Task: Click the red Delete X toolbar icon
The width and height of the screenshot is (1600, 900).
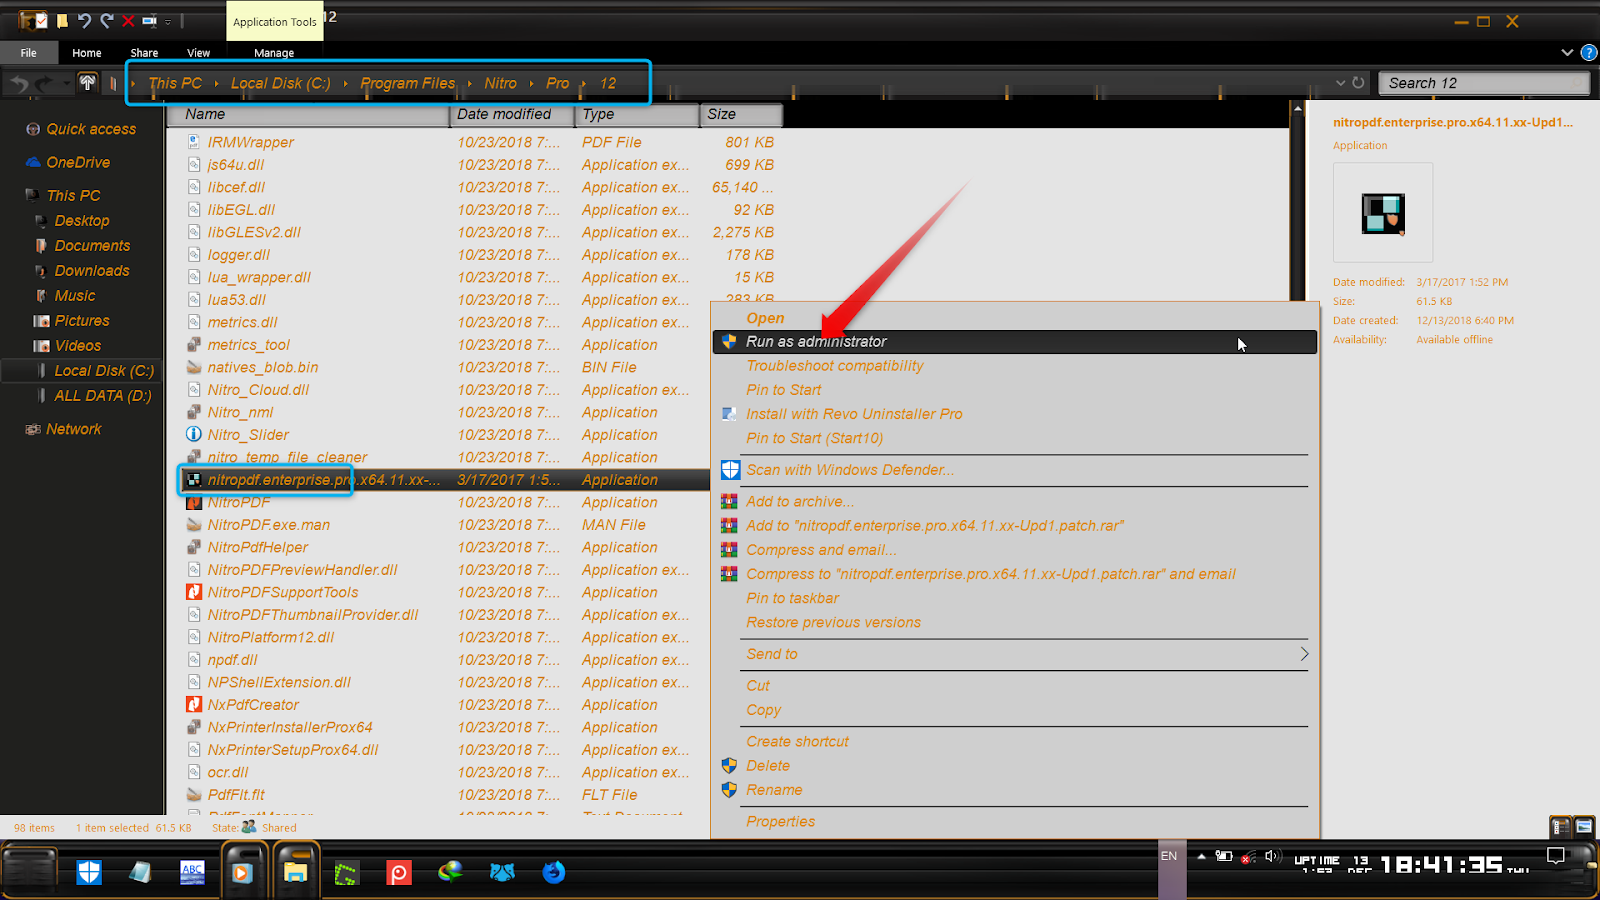Action: (x=128, y=21)
